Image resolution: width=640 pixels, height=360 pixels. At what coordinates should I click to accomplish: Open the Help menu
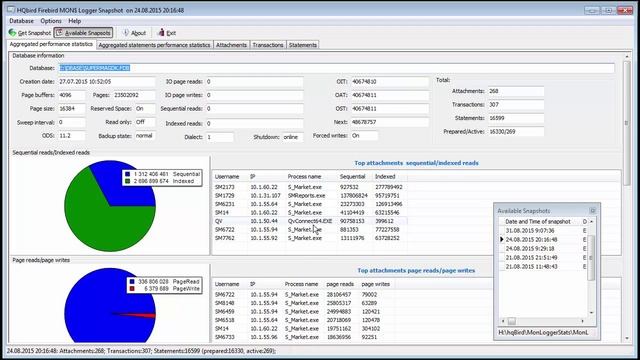pos(74,21)
